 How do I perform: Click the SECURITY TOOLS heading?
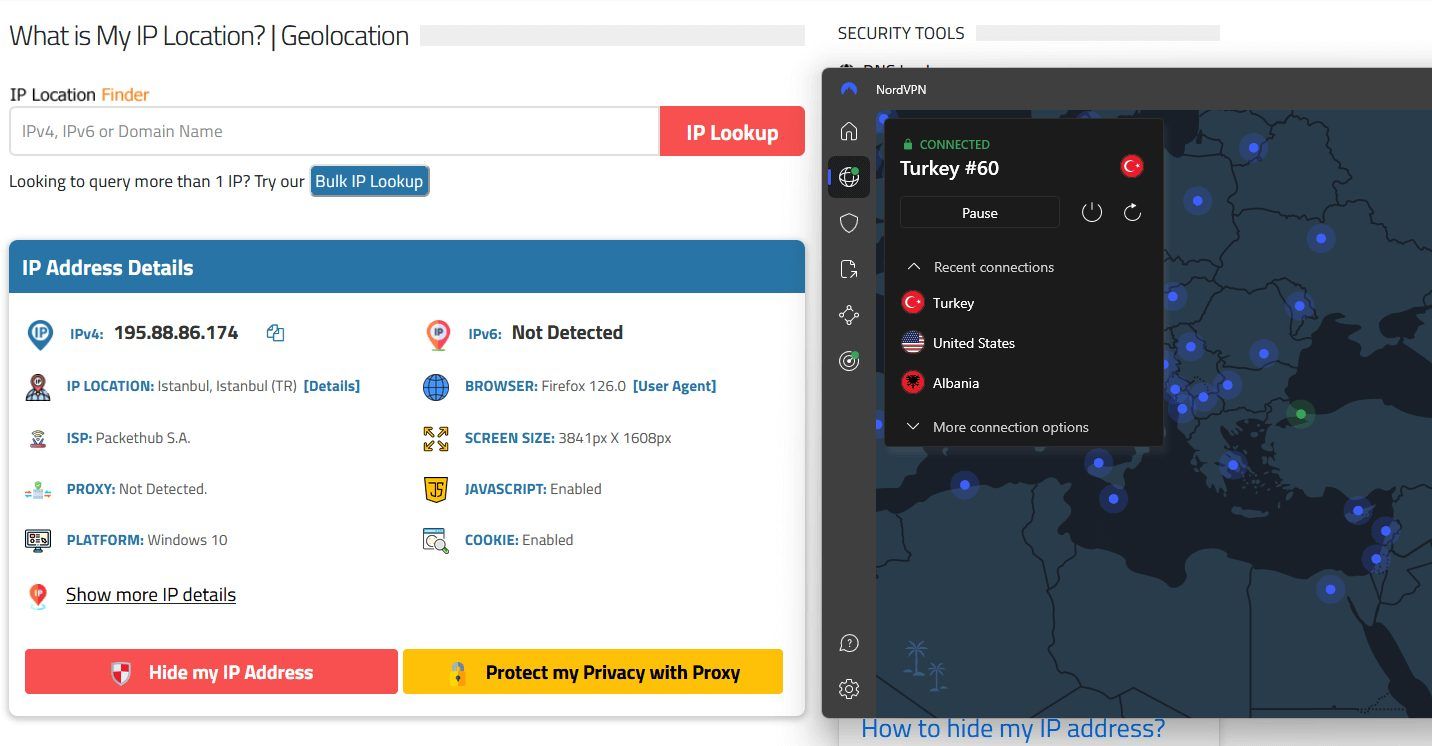(901, 33)
